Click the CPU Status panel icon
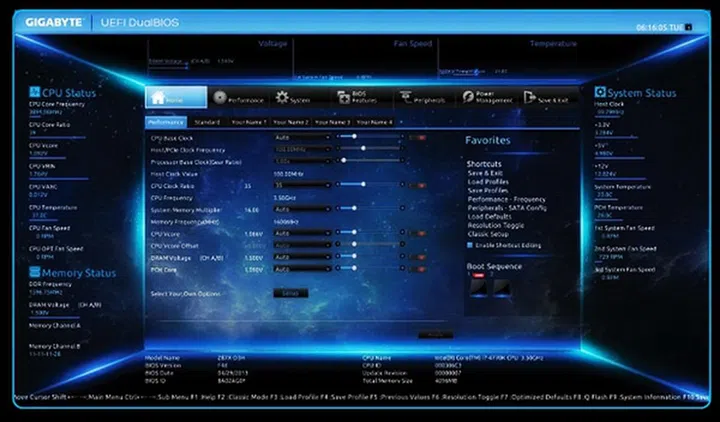Image resolution: width=720 pixels, height=422 pixels. pos(34,93)
